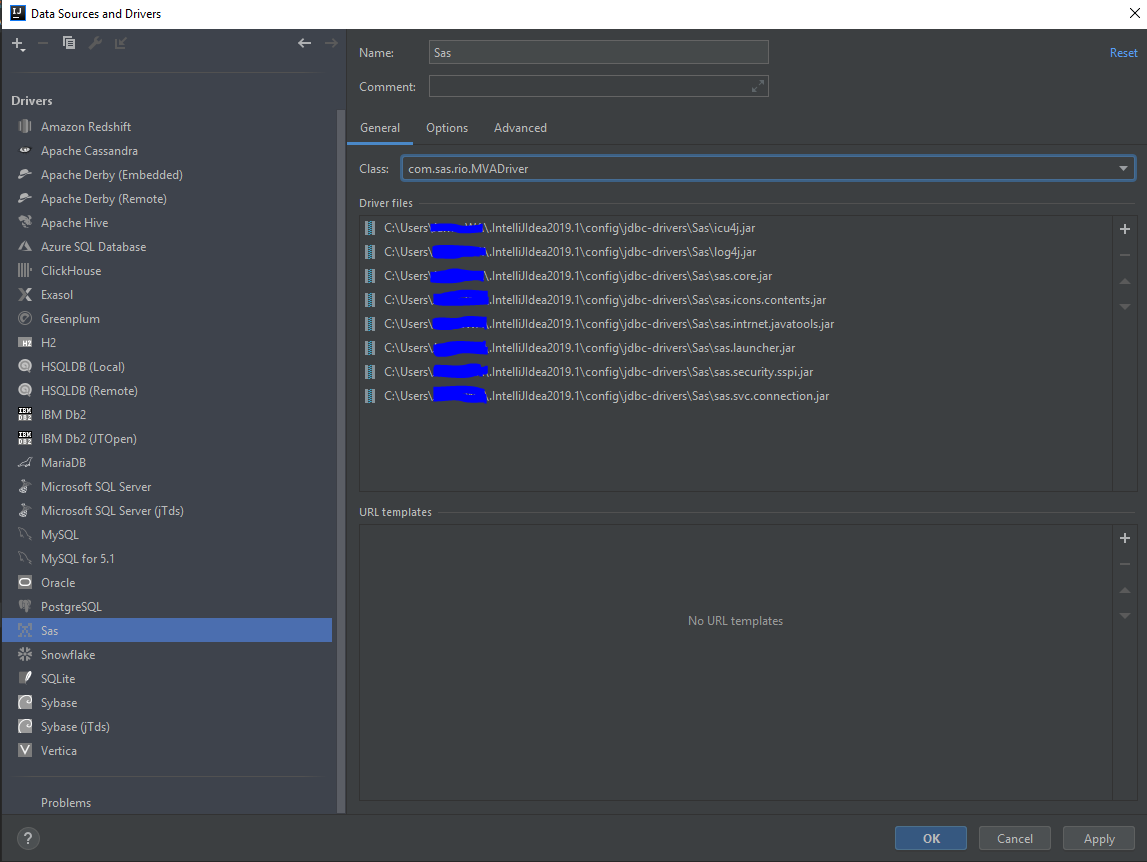Move a driver file down with the arrow
Image resolution: width=1147 pixels, height=862 pixels.
[1124, 307]
